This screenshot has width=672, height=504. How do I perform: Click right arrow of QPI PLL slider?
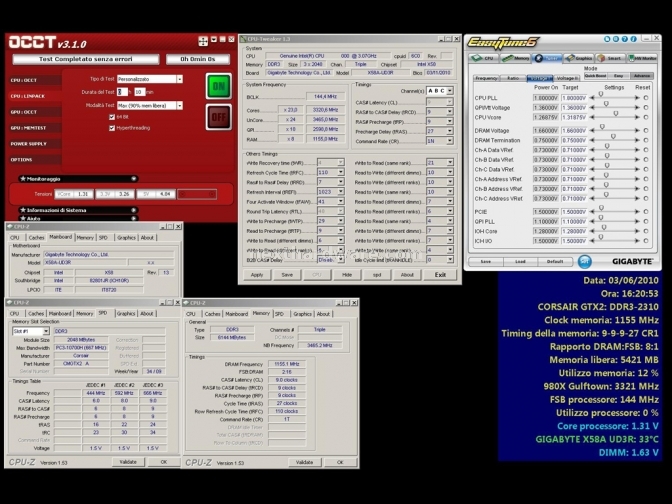coord(637,222)
